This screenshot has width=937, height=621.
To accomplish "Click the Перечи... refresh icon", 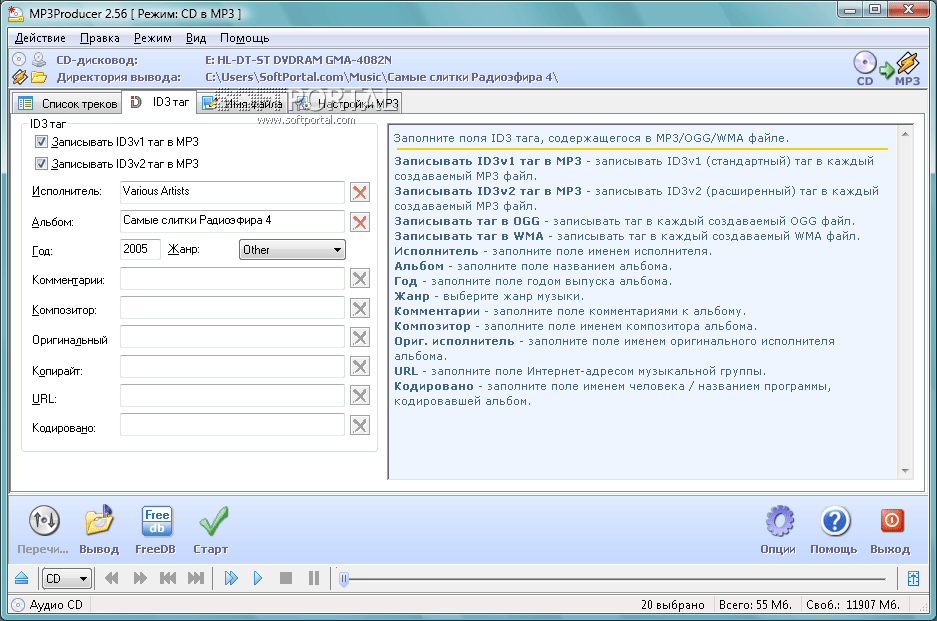I will point(44,521).
